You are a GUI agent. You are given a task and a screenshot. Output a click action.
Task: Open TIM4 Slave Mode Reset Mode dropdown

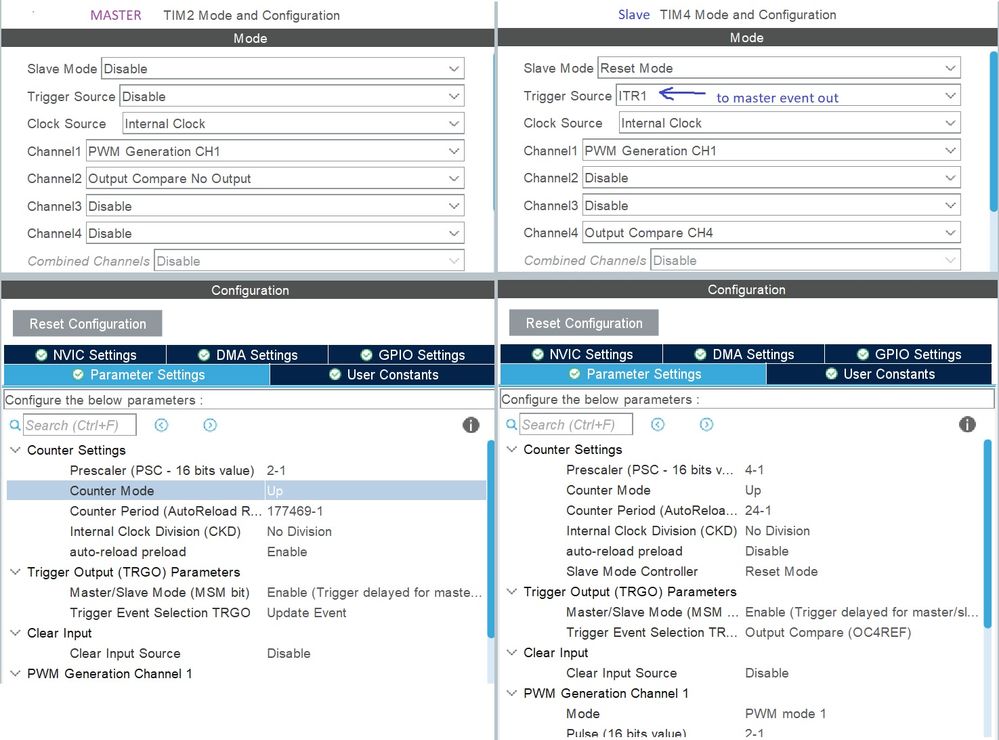[x=779, y=68]
